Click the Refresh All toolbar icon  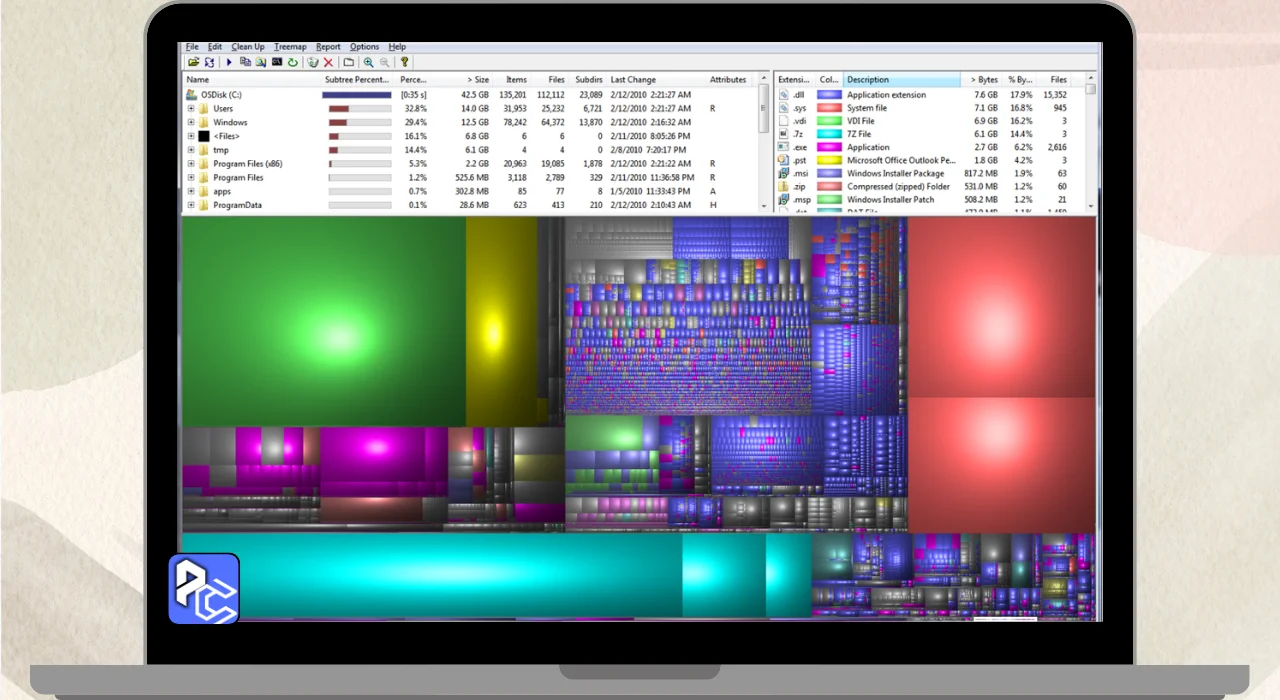click(x=209, y=62)
